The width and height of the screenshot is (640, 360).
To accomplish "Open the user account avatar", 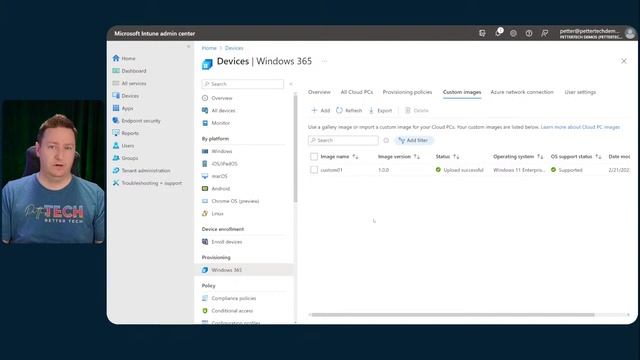I will pos(630,33).
